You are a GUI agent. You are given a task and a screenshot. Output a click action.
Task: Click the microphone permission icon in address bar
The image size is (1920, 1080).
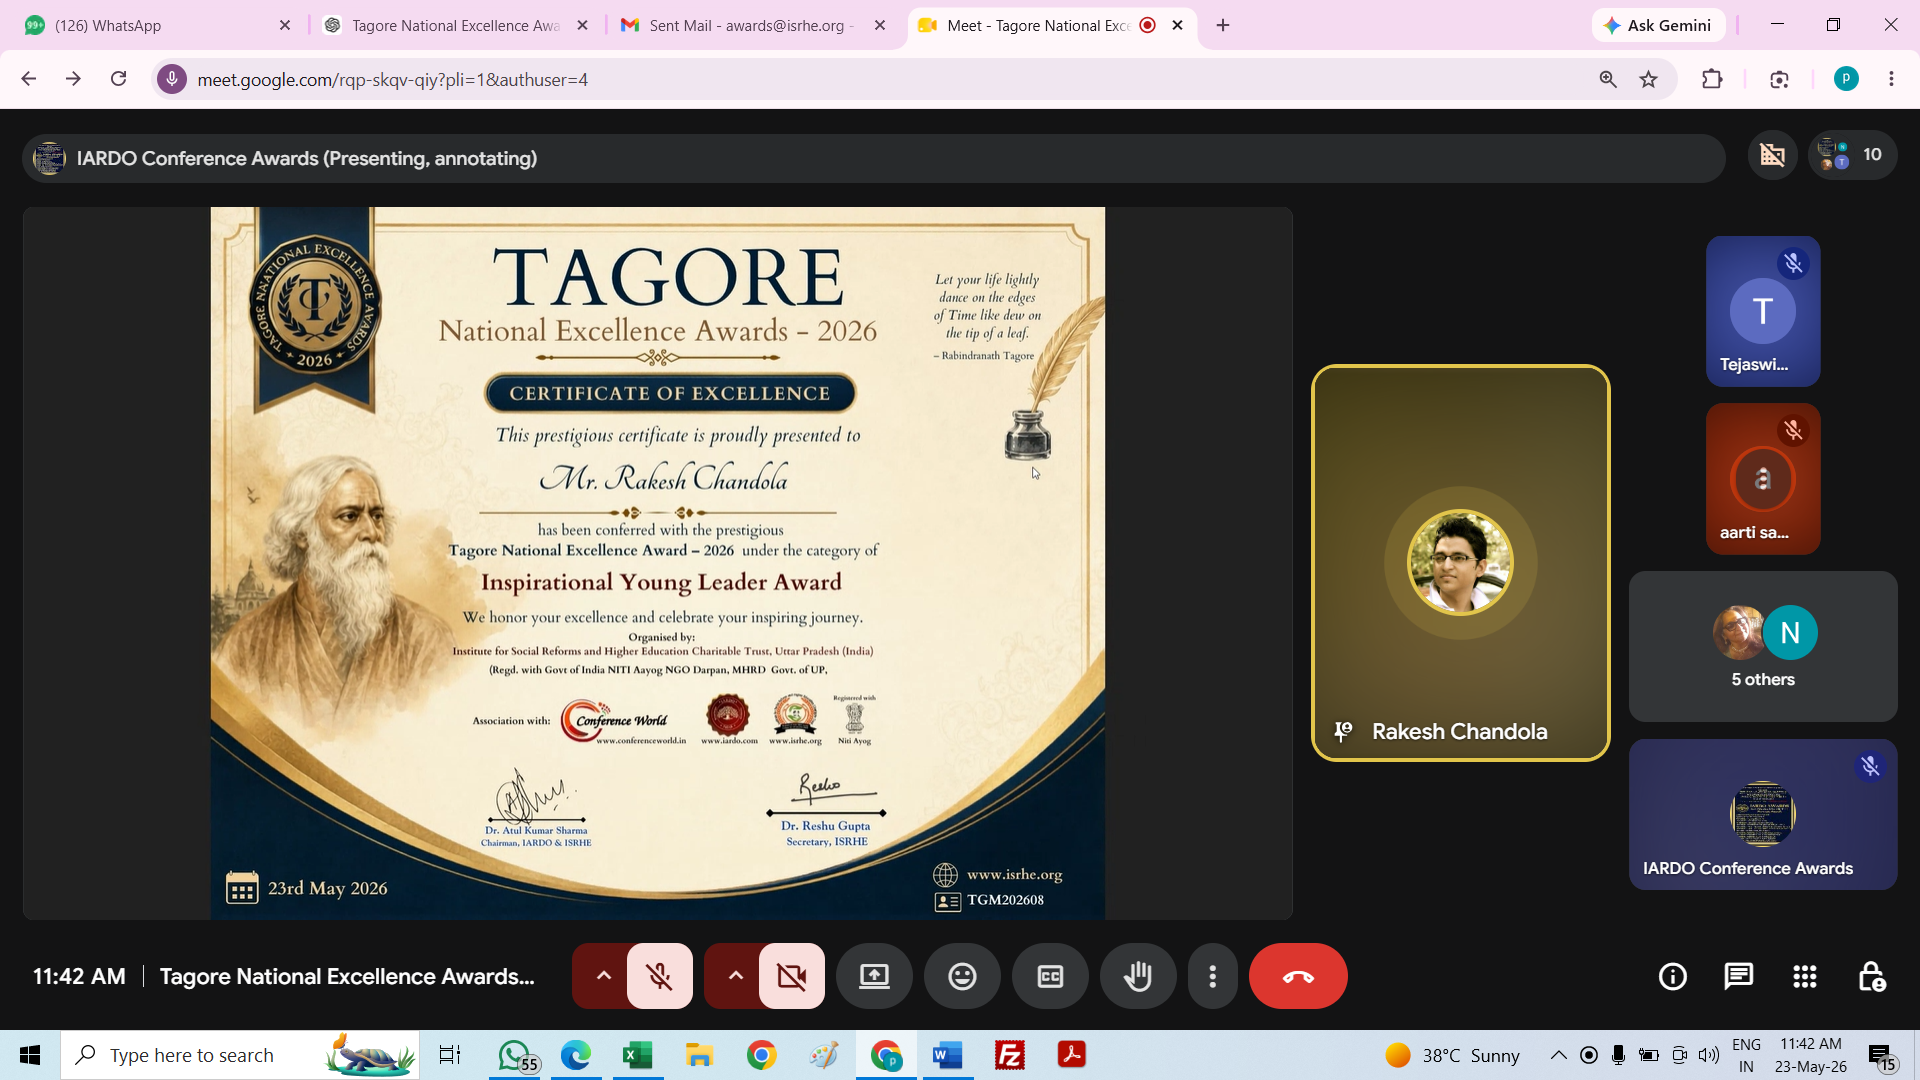point(172,79)
